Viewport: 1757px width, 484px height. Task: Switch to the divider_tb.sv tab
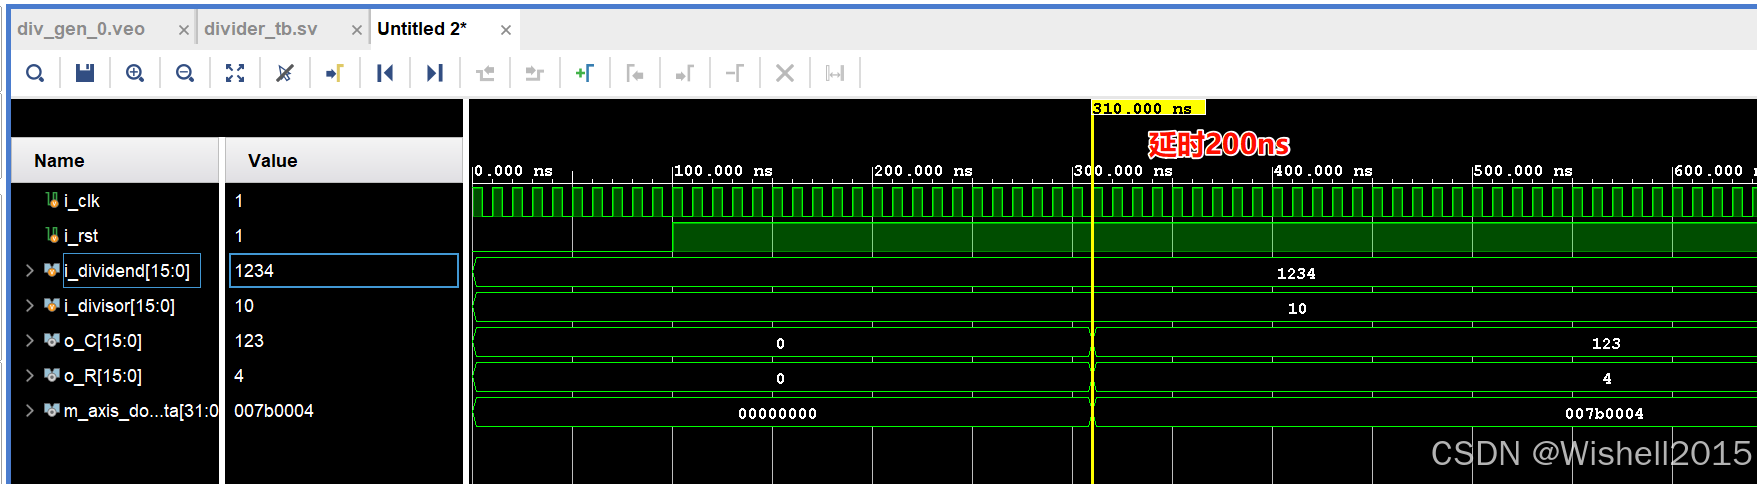261,29
